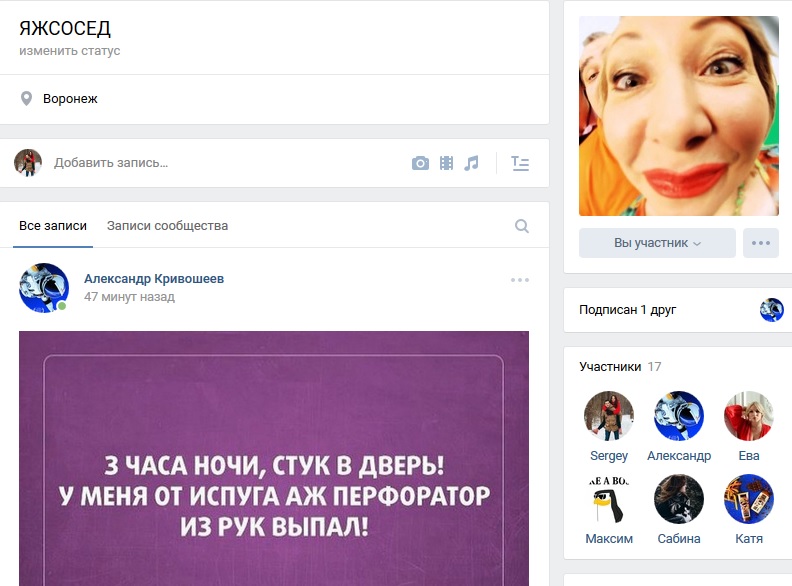The height and width of the screenshot is (586, 792).
Task: Click the name 'Ева' in members
Action: click(x=749, y=456)
